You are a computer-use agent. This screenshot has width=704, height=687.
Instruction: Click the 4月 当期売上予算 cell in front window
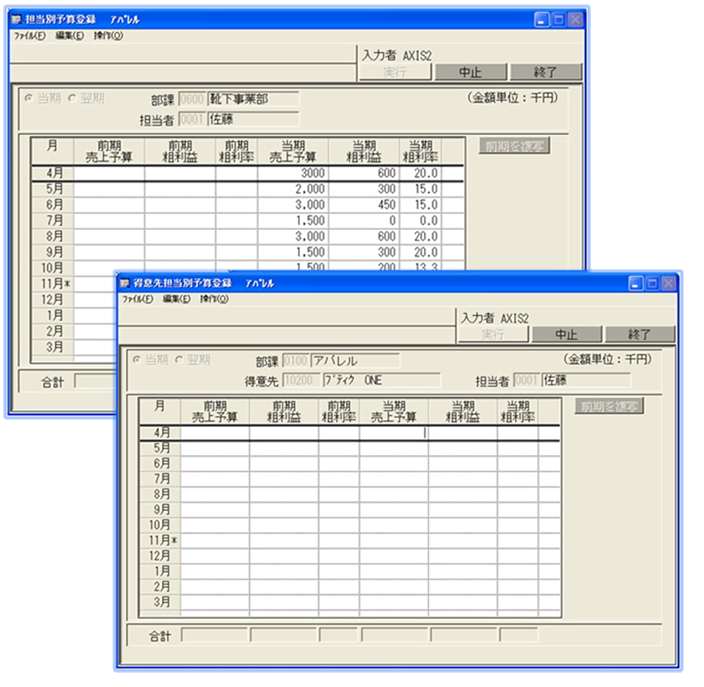[x=393, y=433]
